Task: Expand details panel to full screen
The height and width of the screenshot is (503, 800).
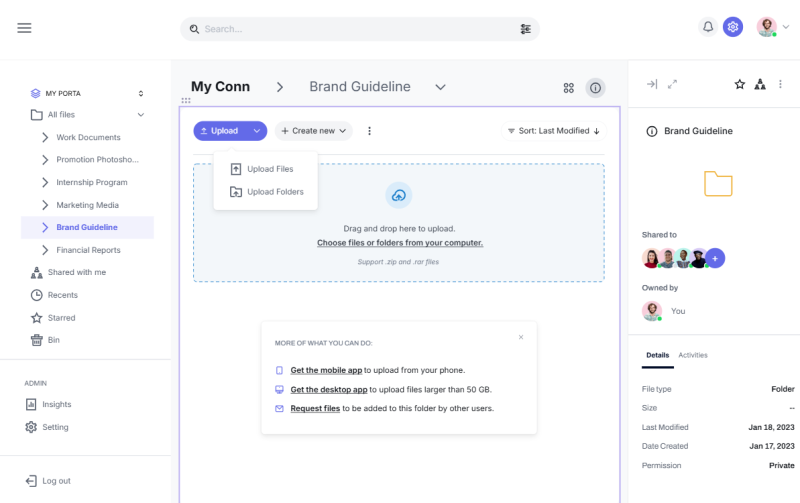Action: (673, 84)
